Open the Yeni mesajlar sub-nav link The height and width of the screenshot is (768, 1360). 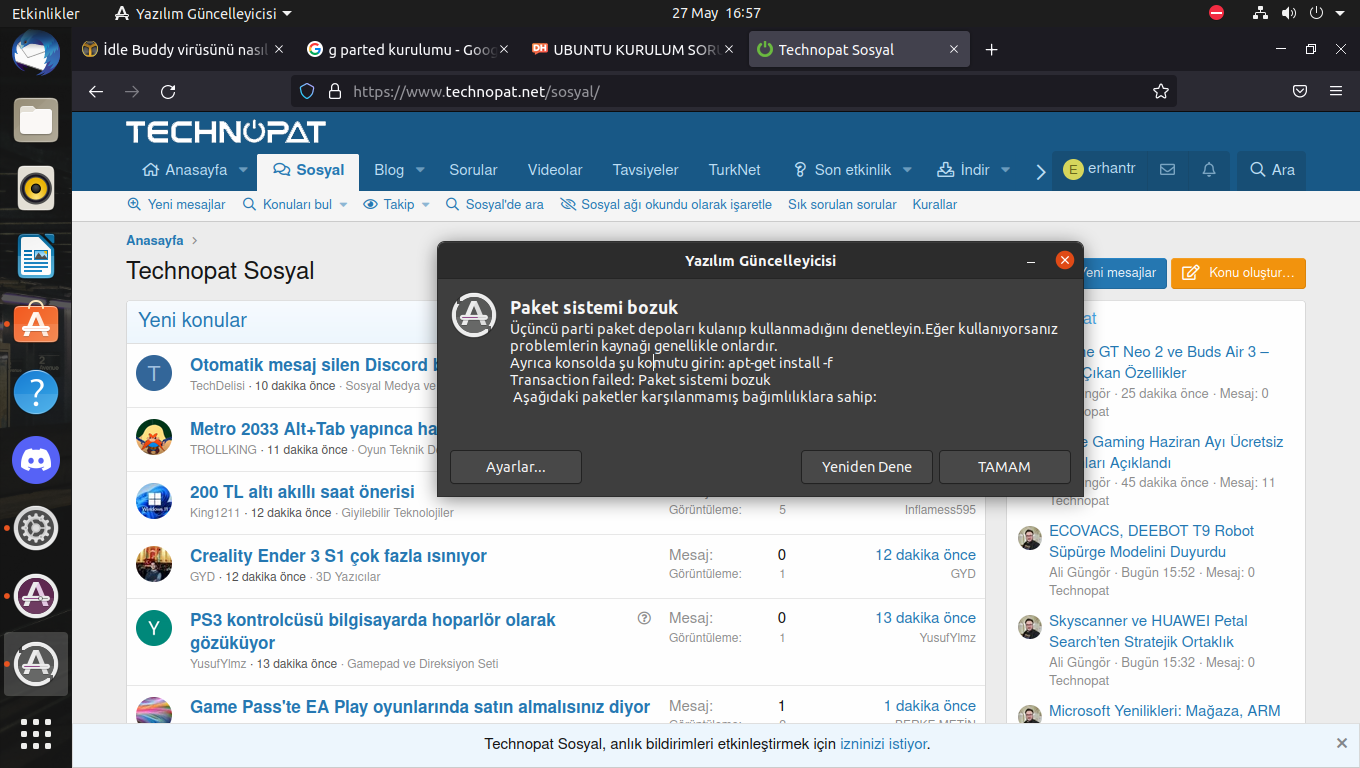176,204
